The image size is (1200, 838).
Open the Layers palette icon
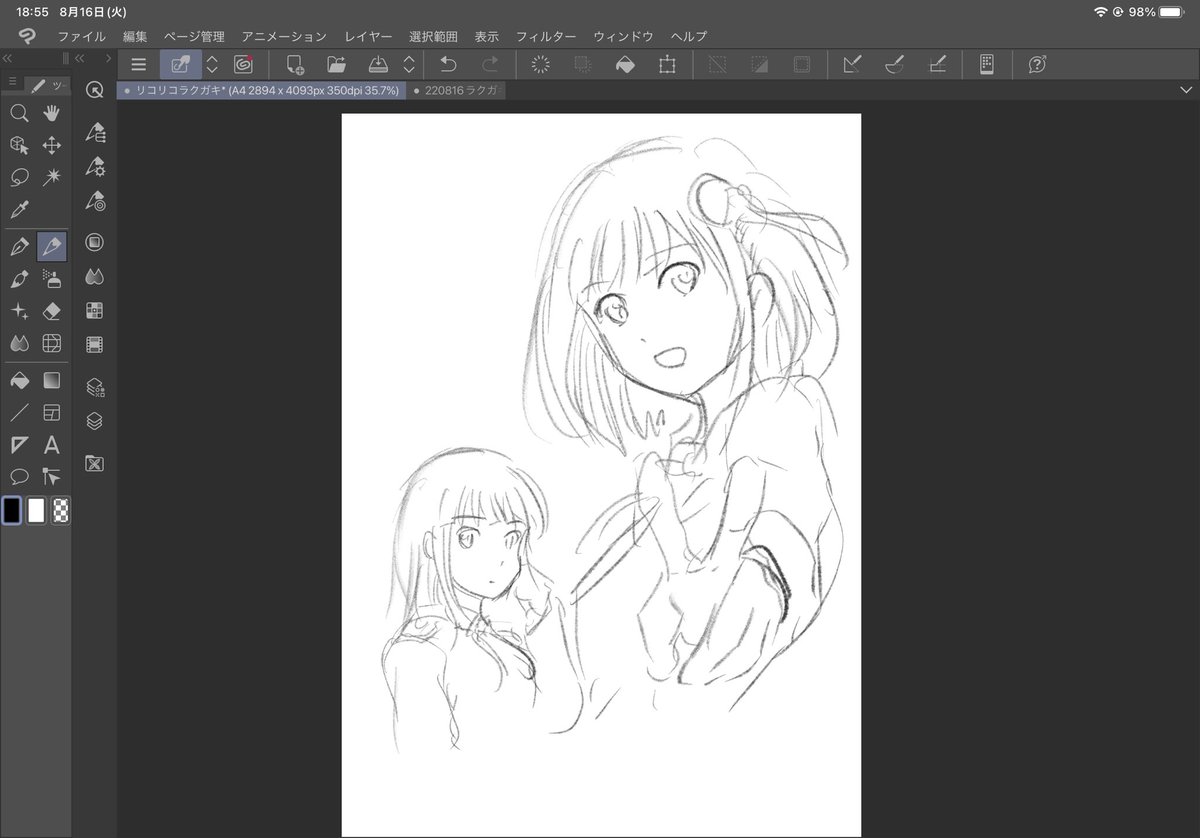point(95,421)
